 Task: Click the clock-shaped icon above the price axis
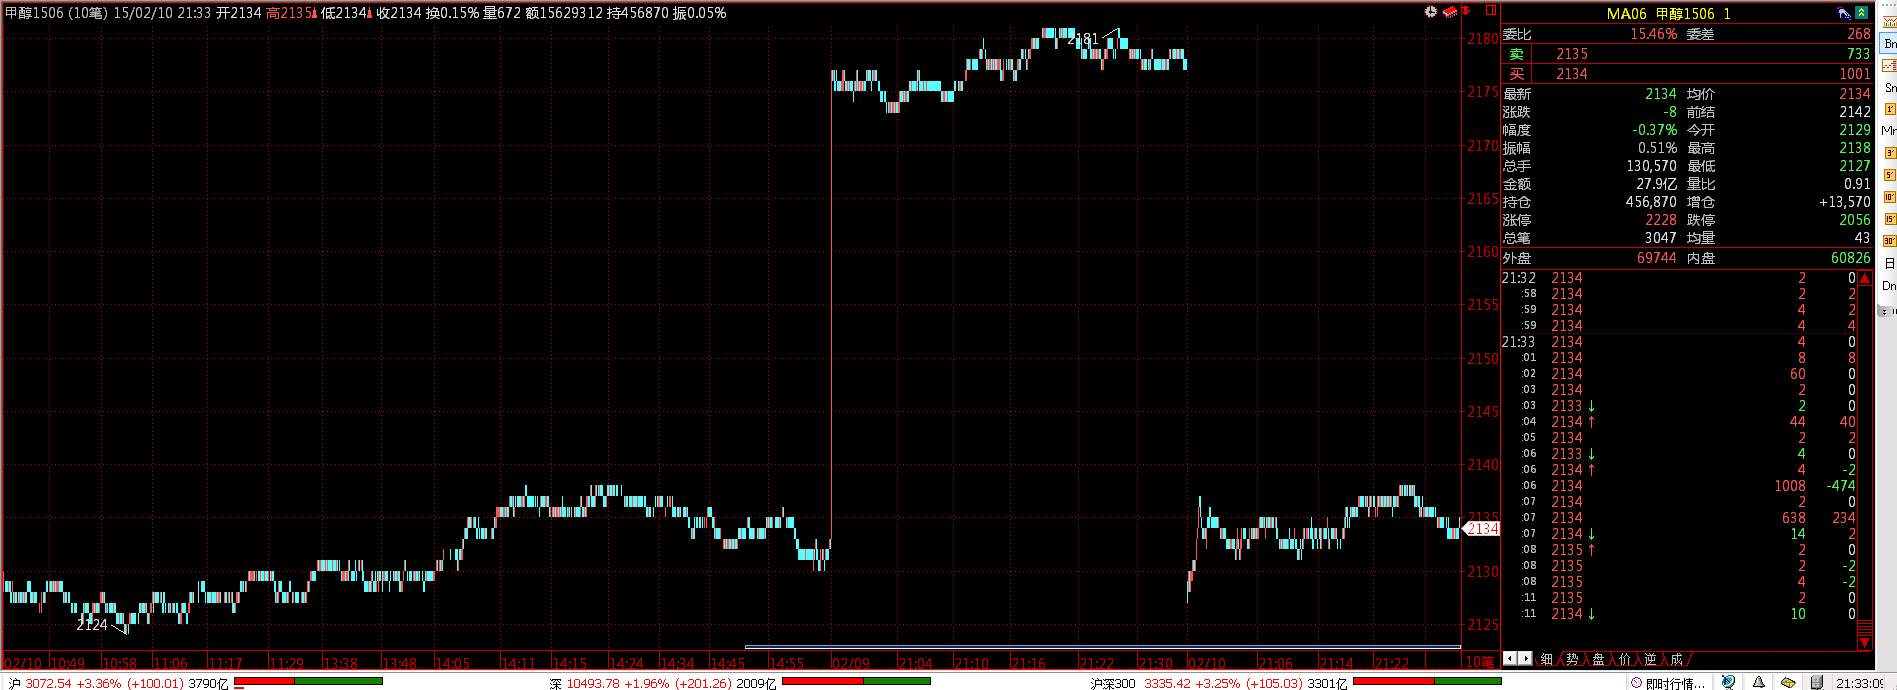[x=1431, y=12]
